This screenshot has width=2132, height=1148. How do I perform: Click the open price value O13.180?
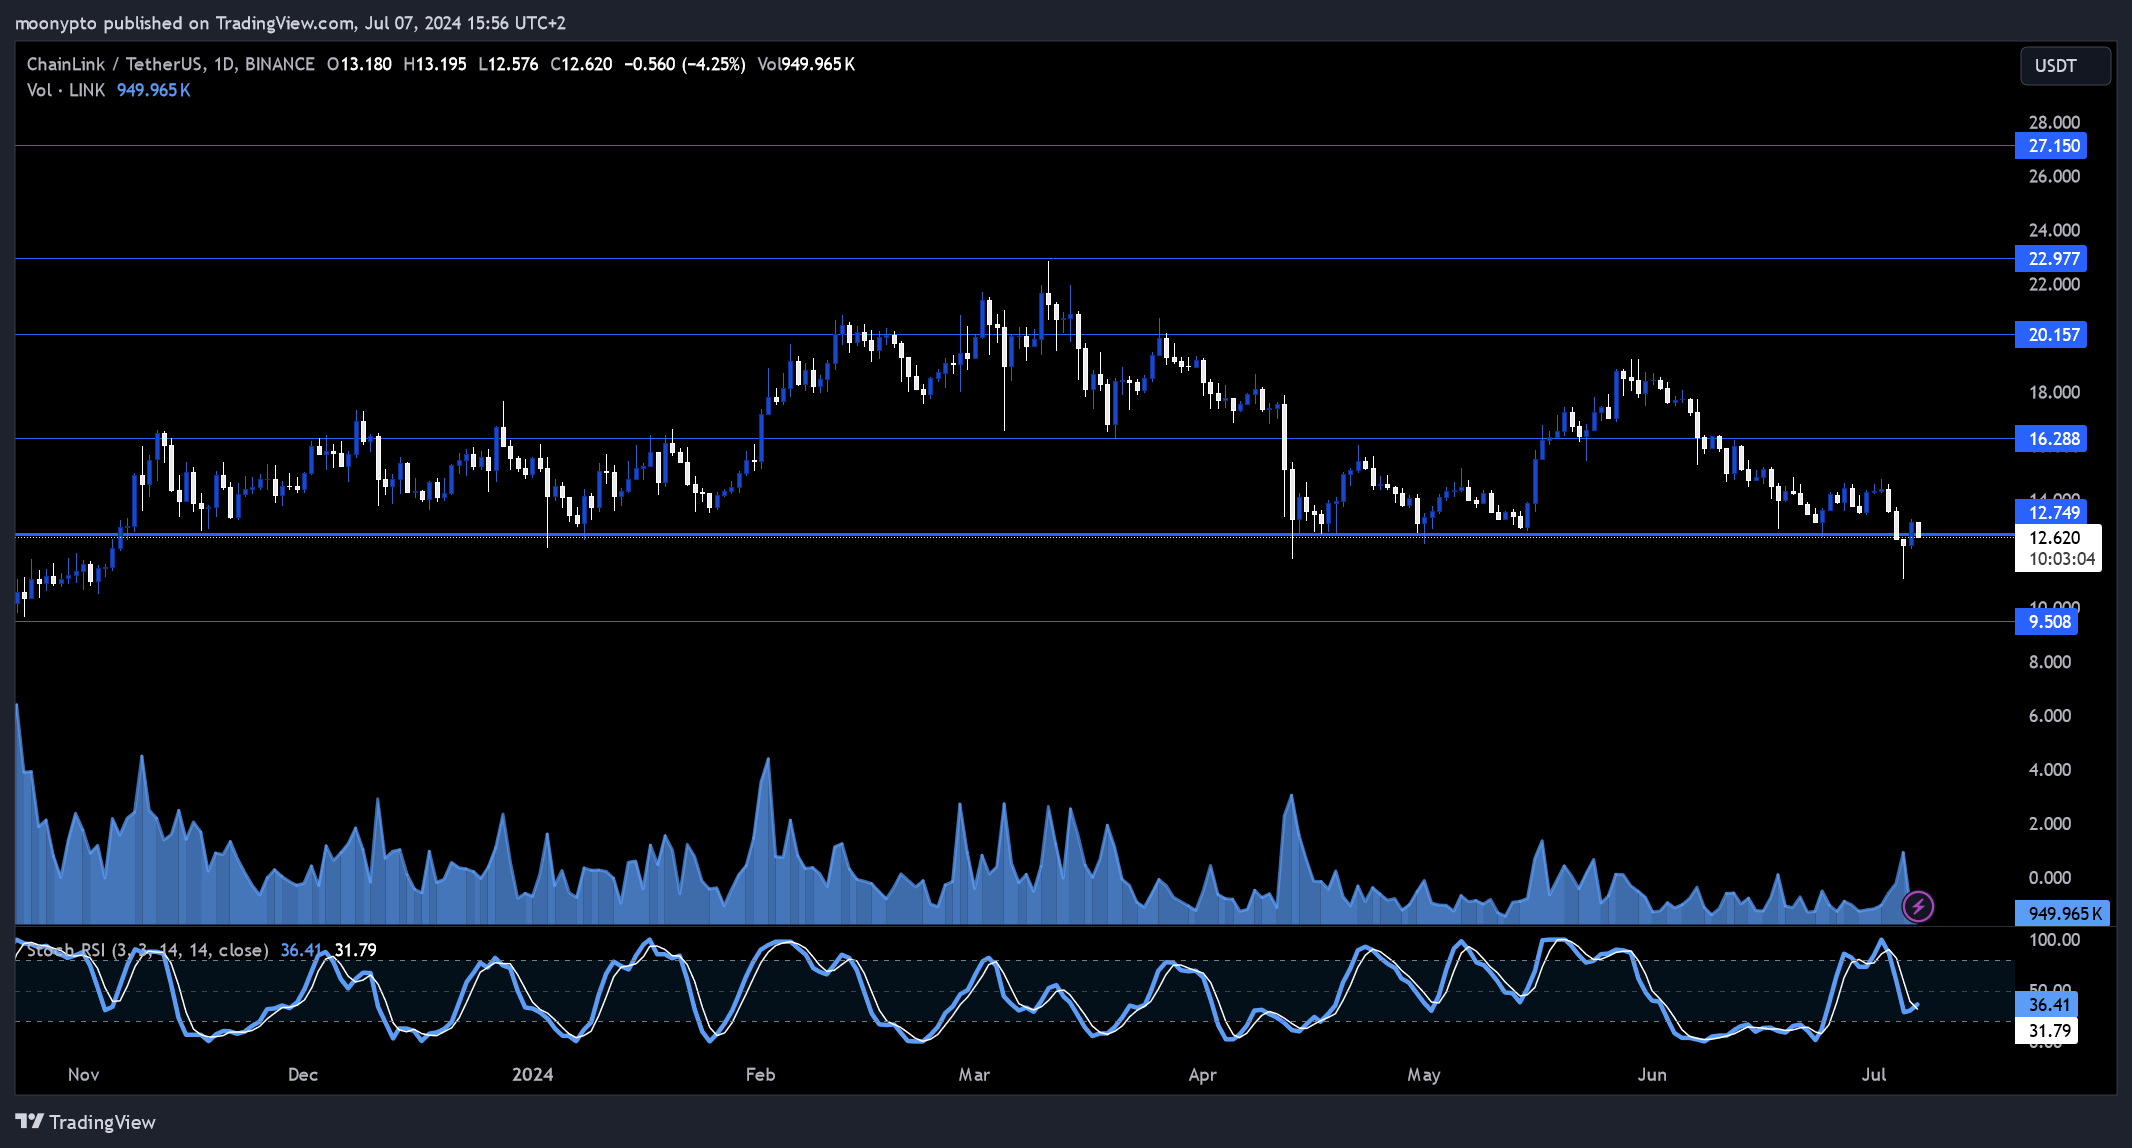pos(359,64)
